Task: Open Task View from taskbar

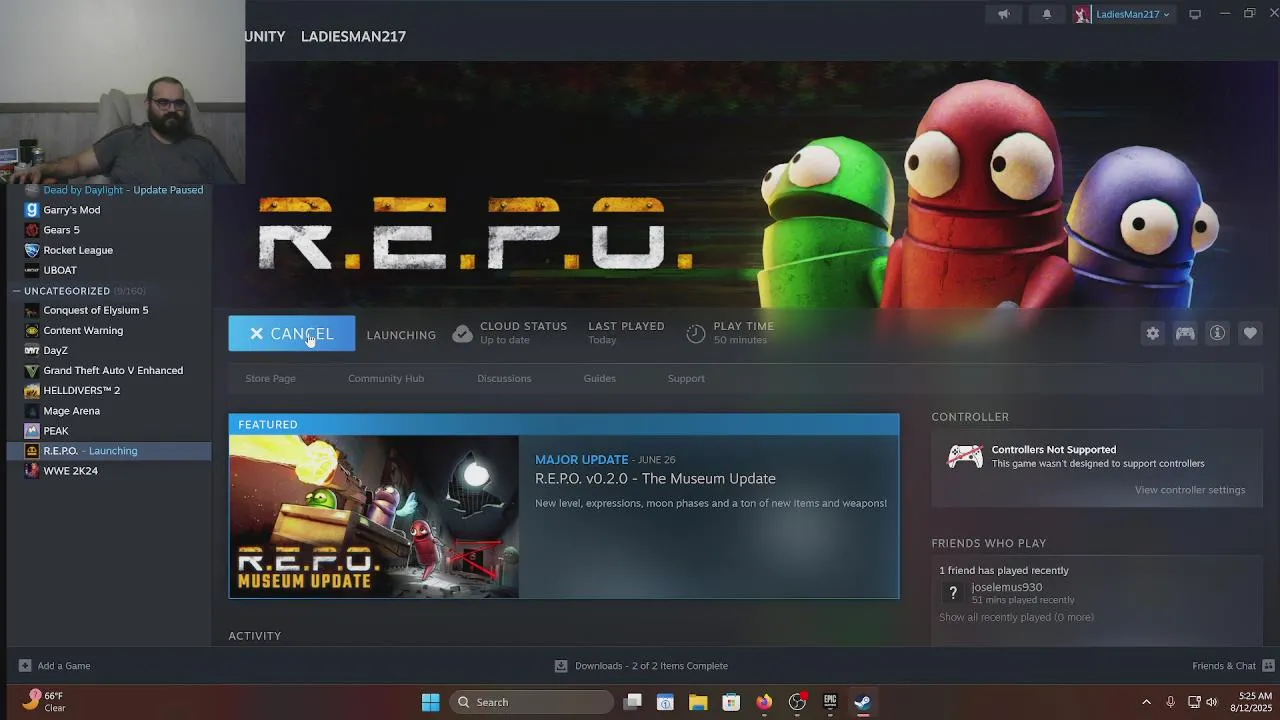Action: tap(632, 702)
